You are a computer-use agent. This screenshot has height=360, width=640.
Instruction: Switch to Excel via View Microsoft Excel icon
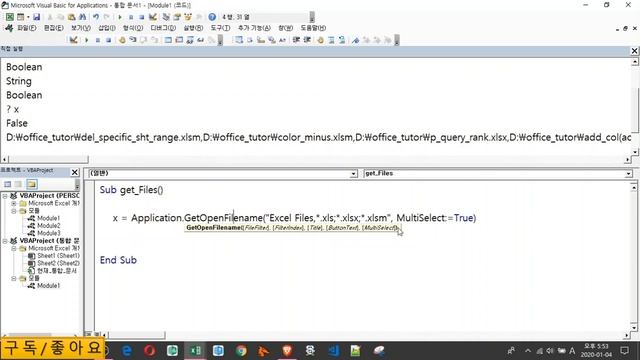[10, 17]
